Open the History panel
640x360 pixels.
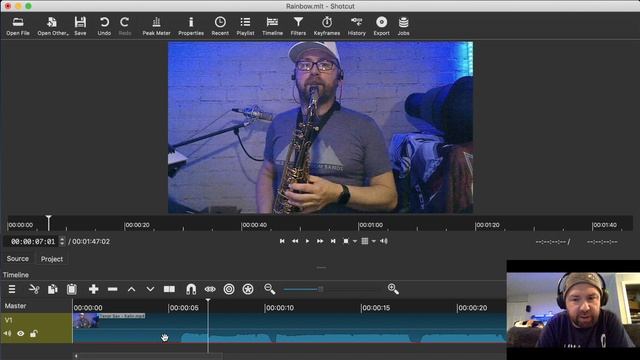click(356, 26)
